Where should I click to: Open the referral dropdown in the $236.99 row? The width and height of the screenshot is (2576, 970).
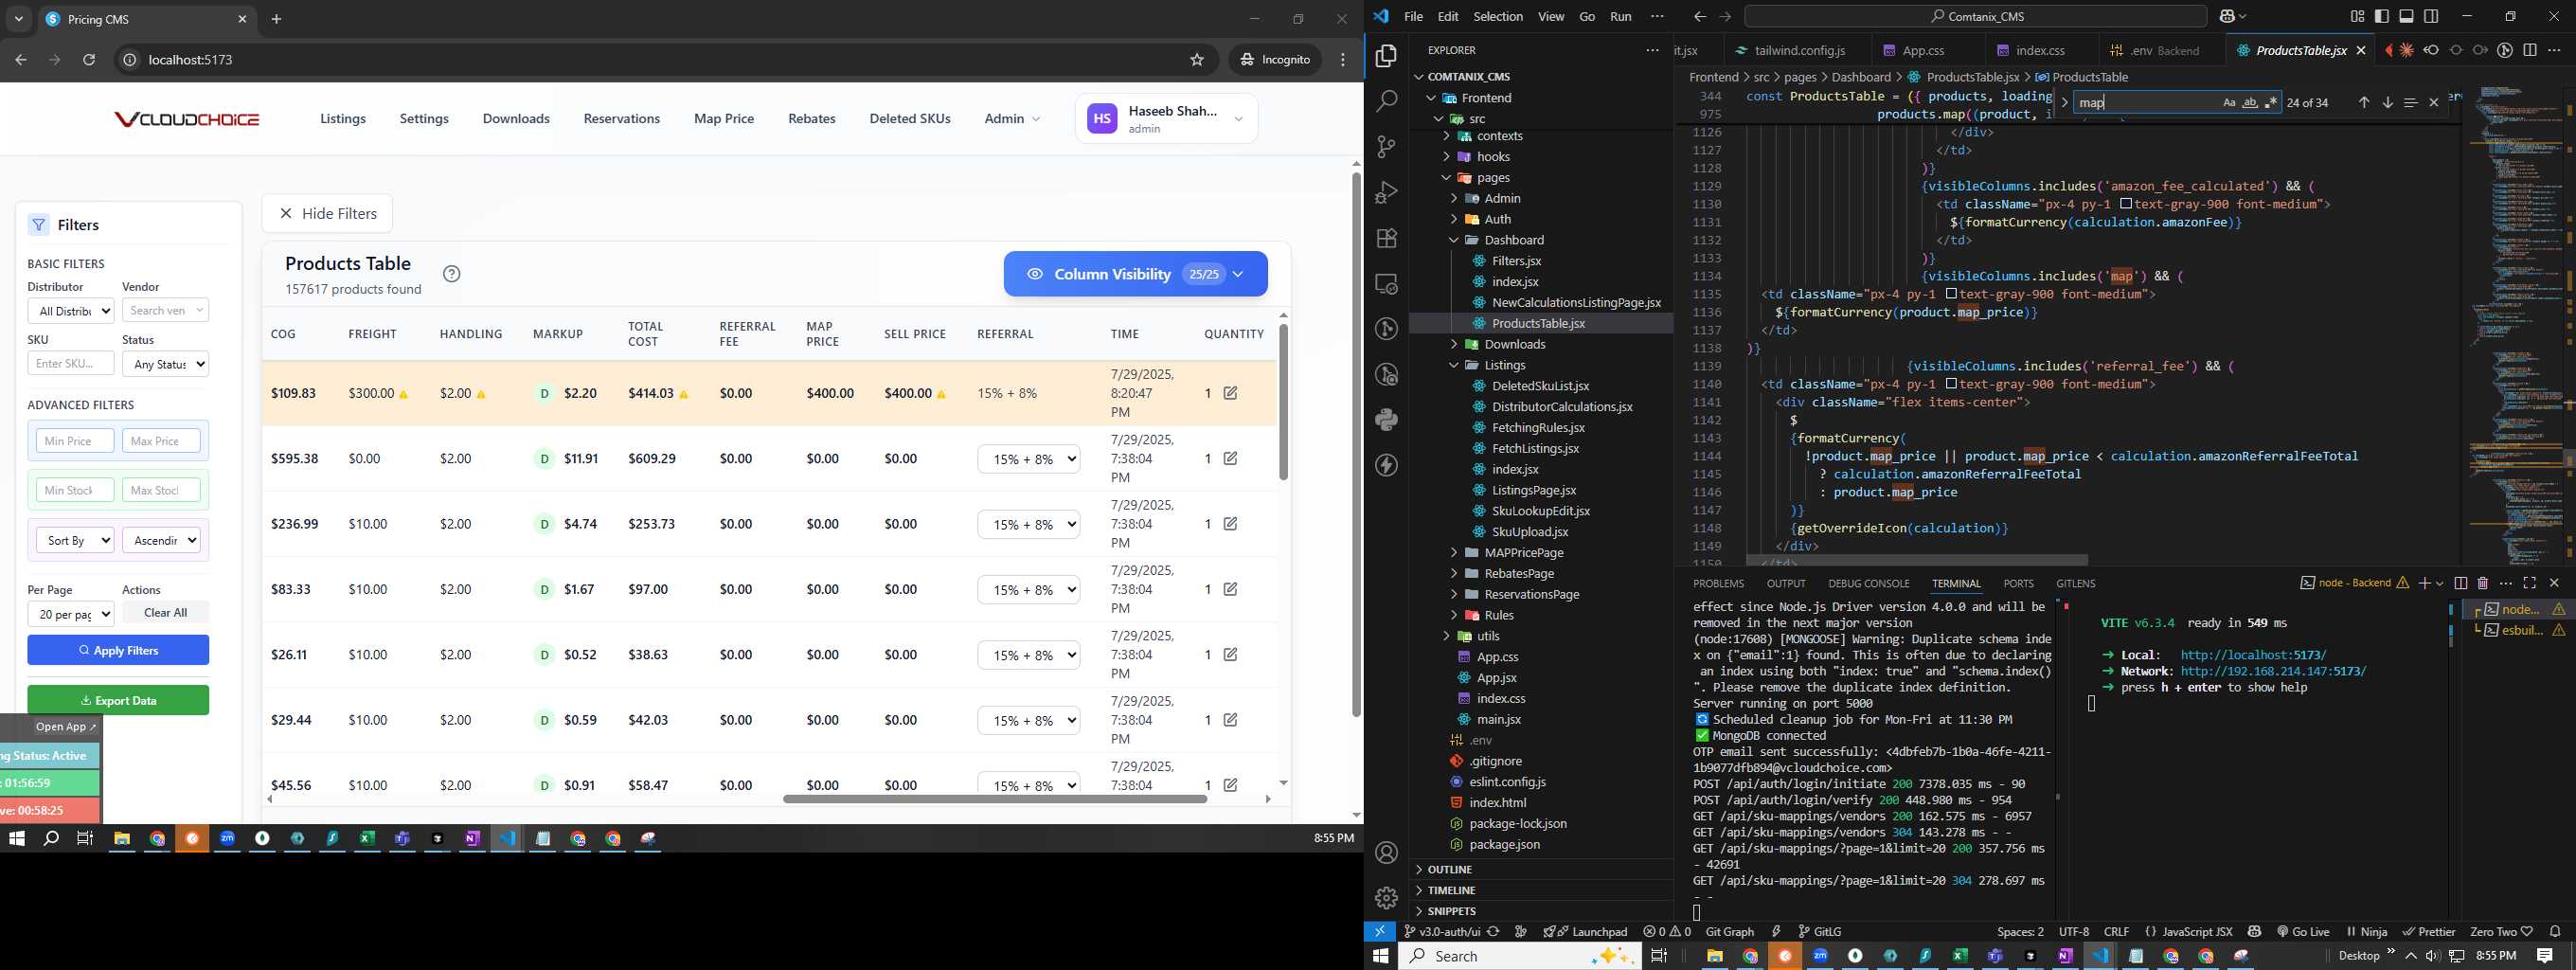click(x=1029, y=524)
